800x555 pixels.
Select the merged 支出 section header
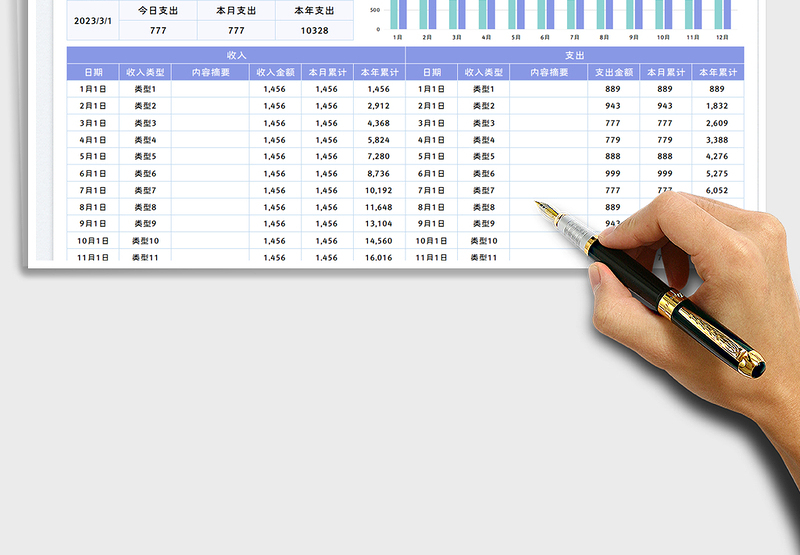coord(574,56)
